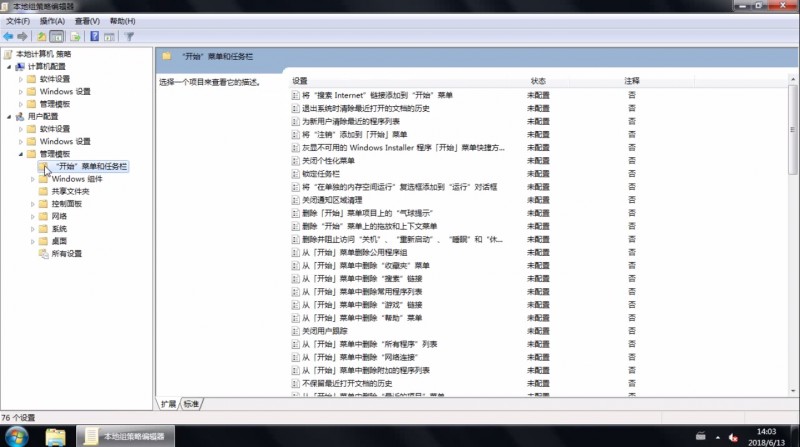Expand 管理模板 under 计算机配置
Image resolution: width=800 pixels, height=447 pixels.
click(21, 104)
